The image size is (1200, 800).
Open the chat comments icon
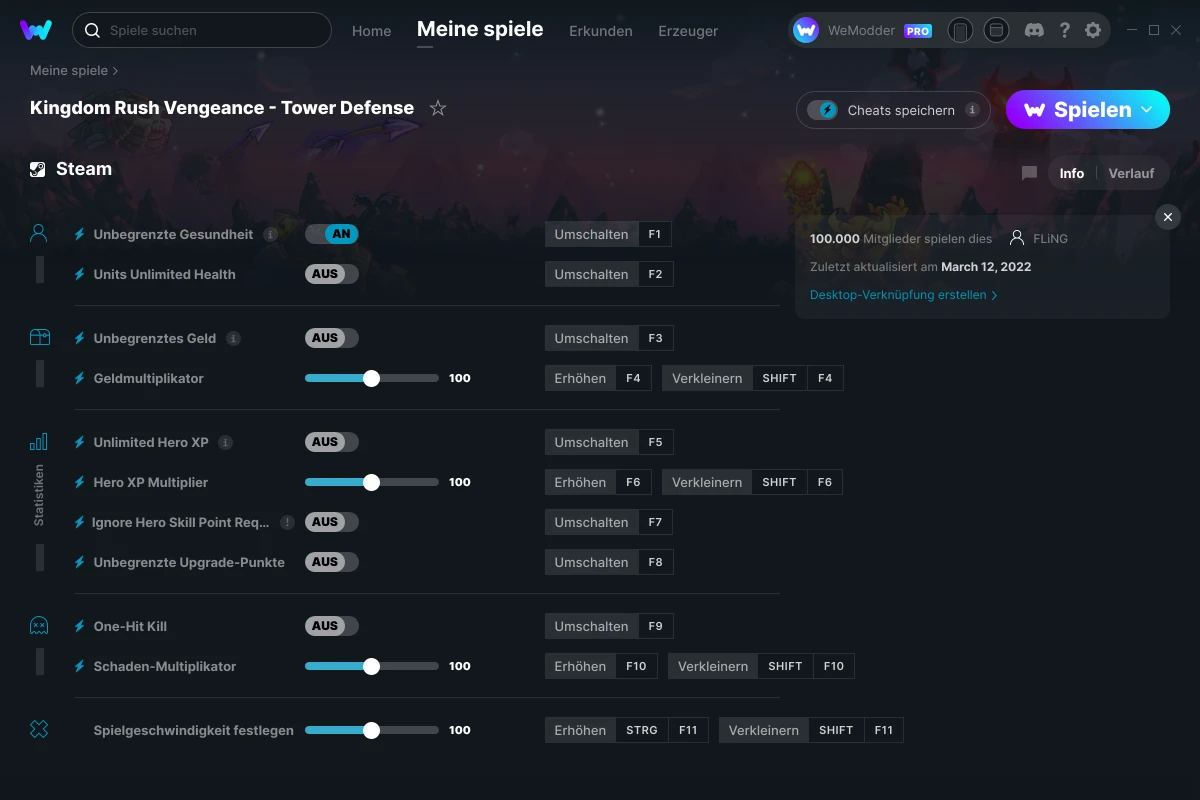[1029, 173]
